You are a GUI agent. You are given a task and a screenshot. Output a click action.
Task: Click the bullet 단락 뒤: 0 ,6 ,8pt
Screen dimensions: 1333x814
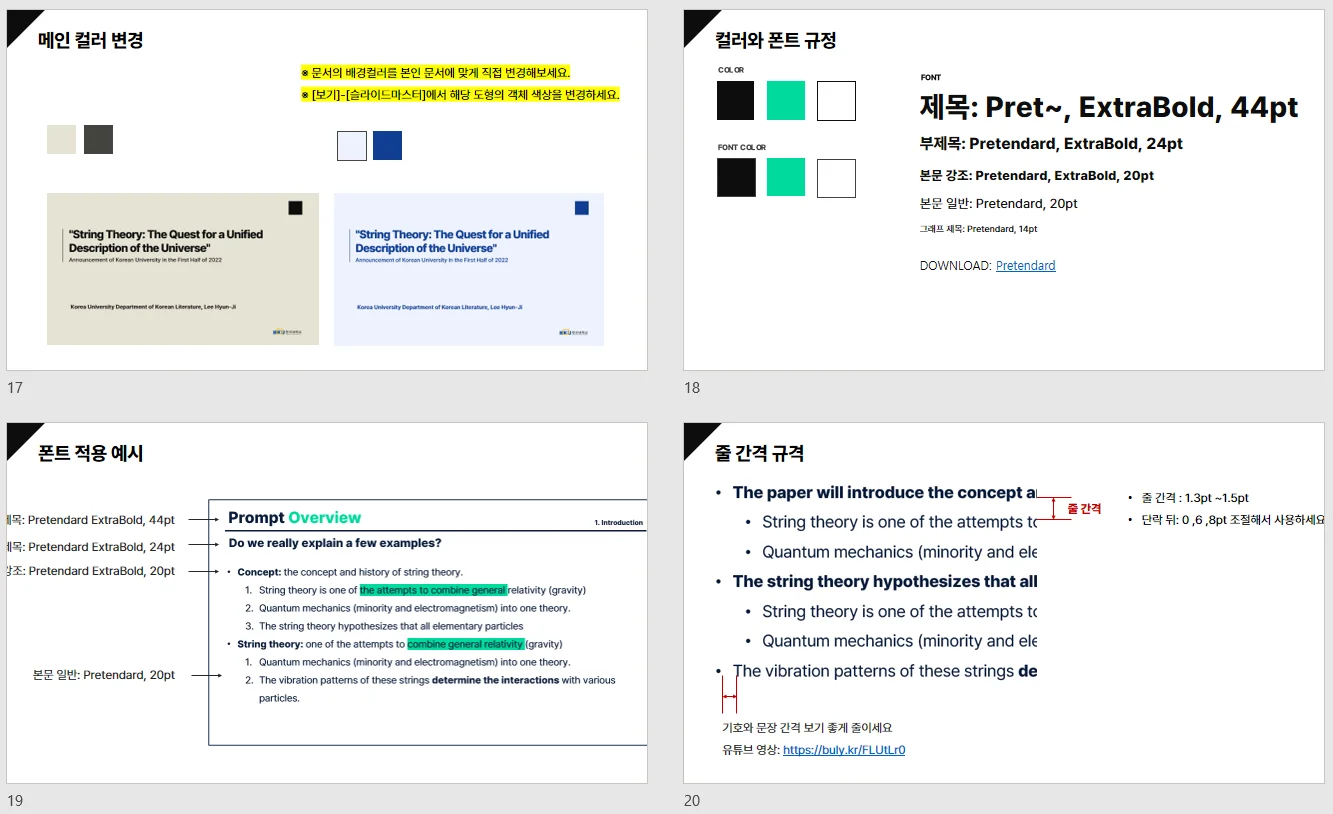[1233, 520]
